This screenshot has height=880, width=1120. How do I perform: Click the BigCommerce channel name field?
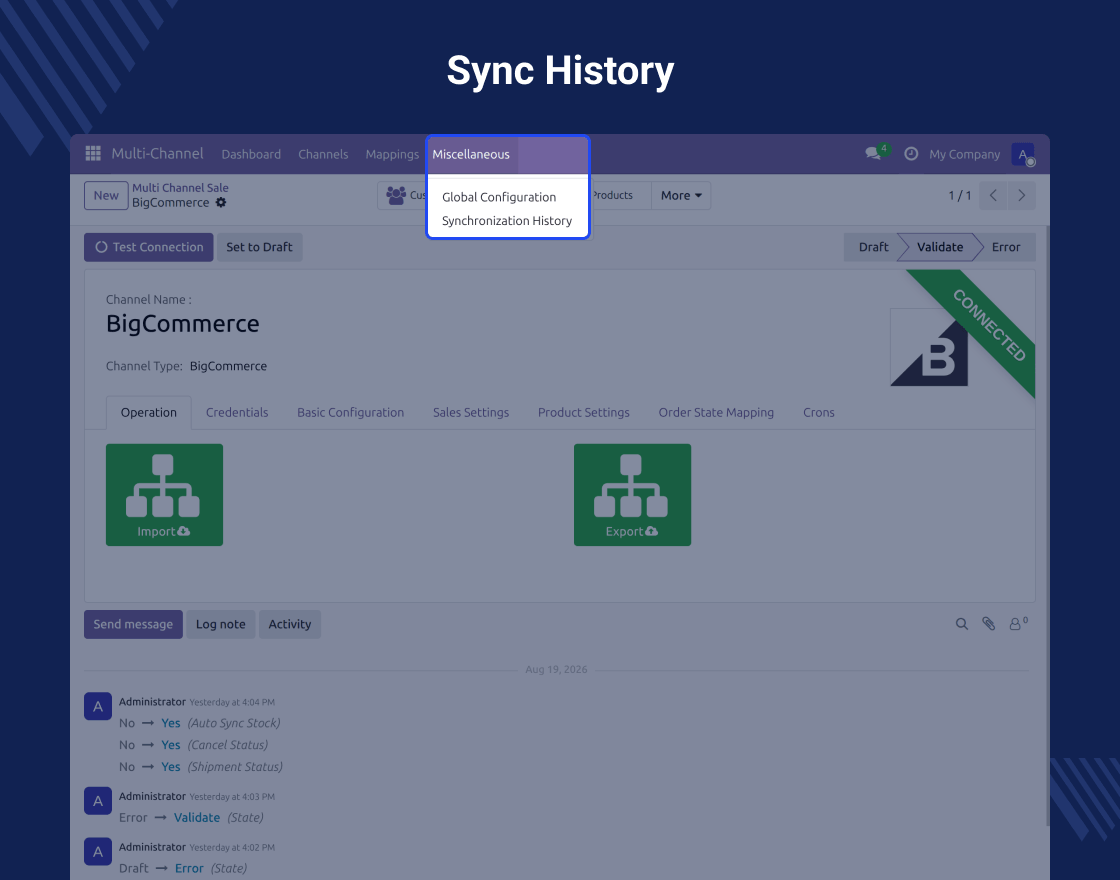[183, 324]
